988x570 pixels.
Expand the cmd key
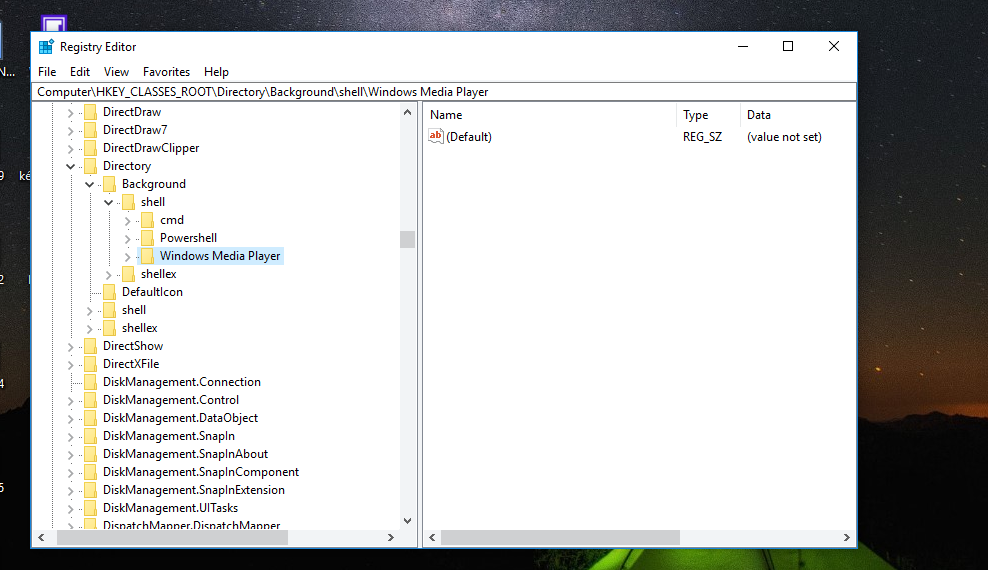[x=127, y=220]
